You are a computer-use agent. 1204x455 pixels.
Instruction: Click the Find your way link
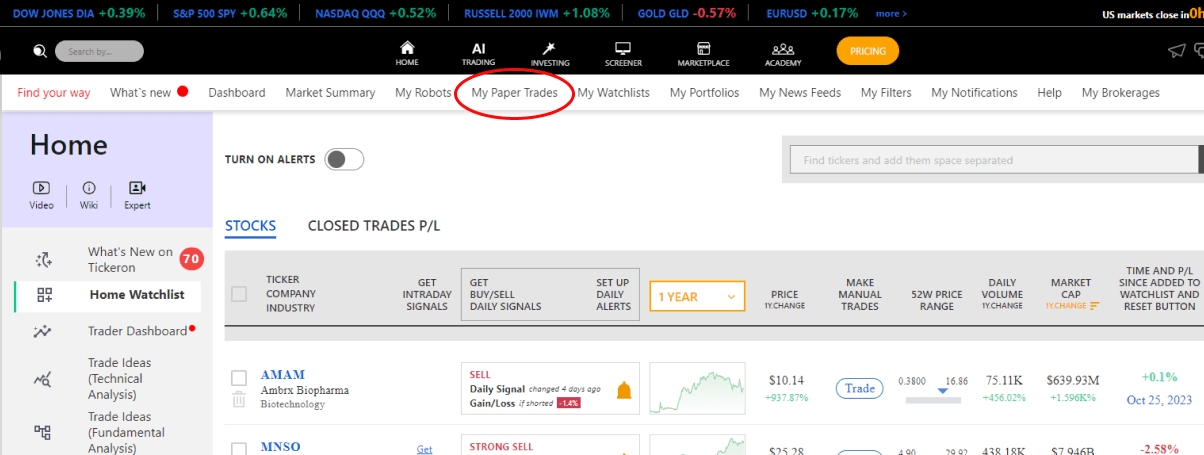pyautogui.click(x=54, y=92)
